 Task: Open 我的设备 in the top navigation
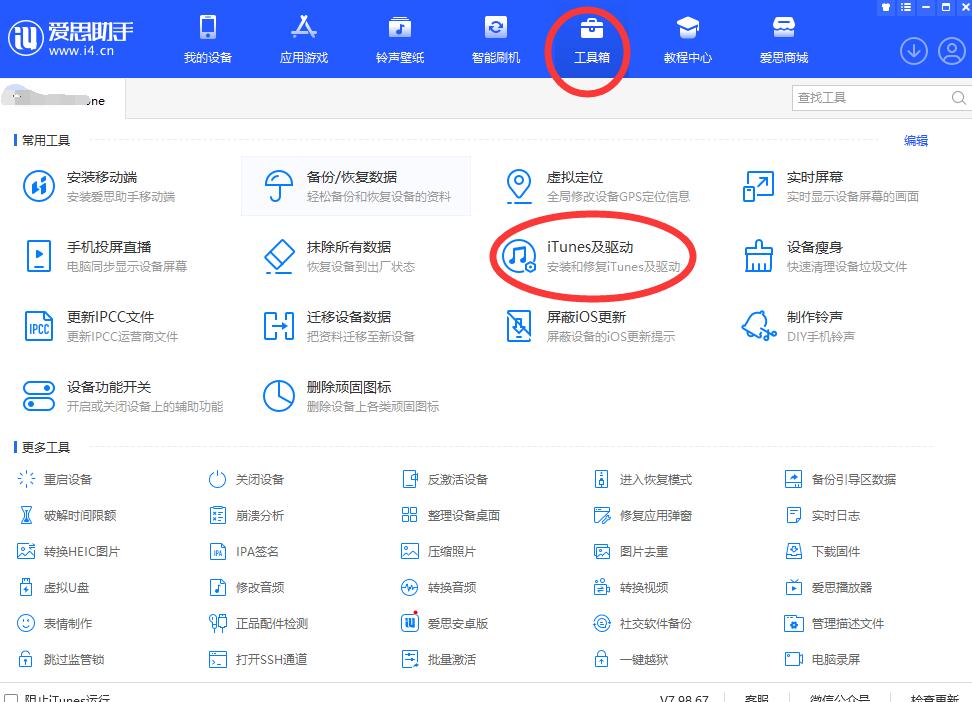click(208, 39)
